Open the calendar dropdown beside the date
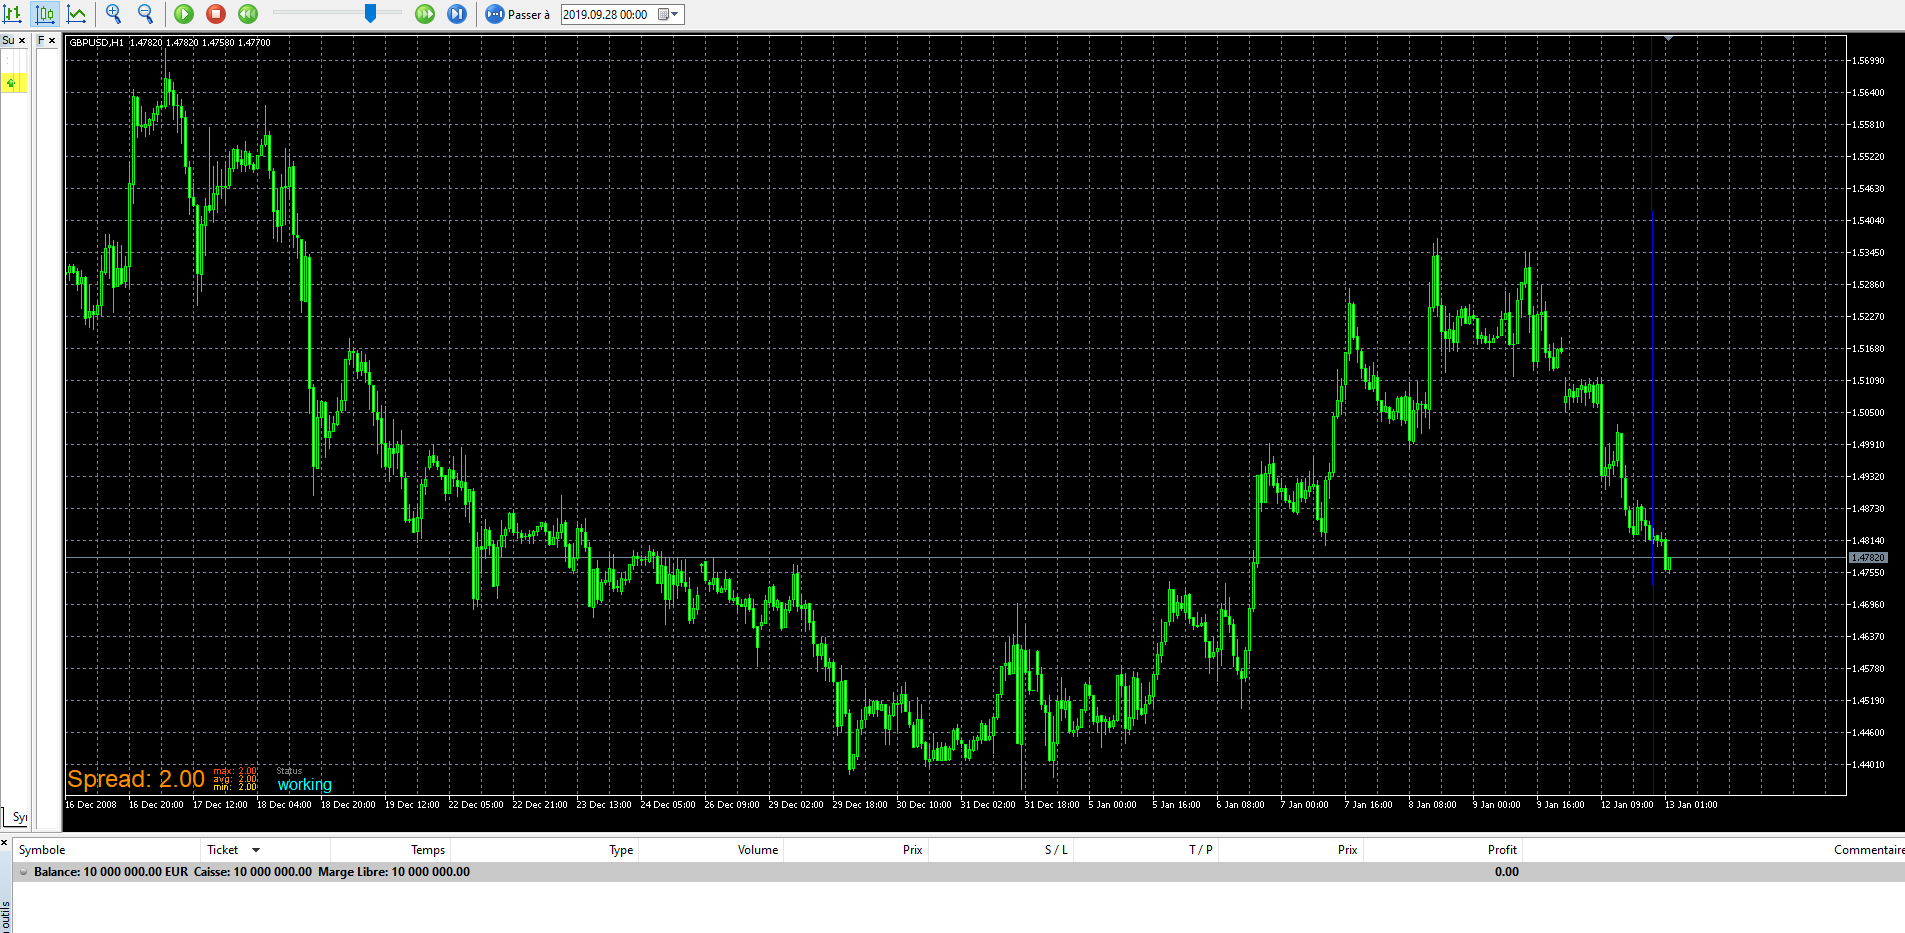The width and height of the screenshot is (1905, 933). pos(669,14)
